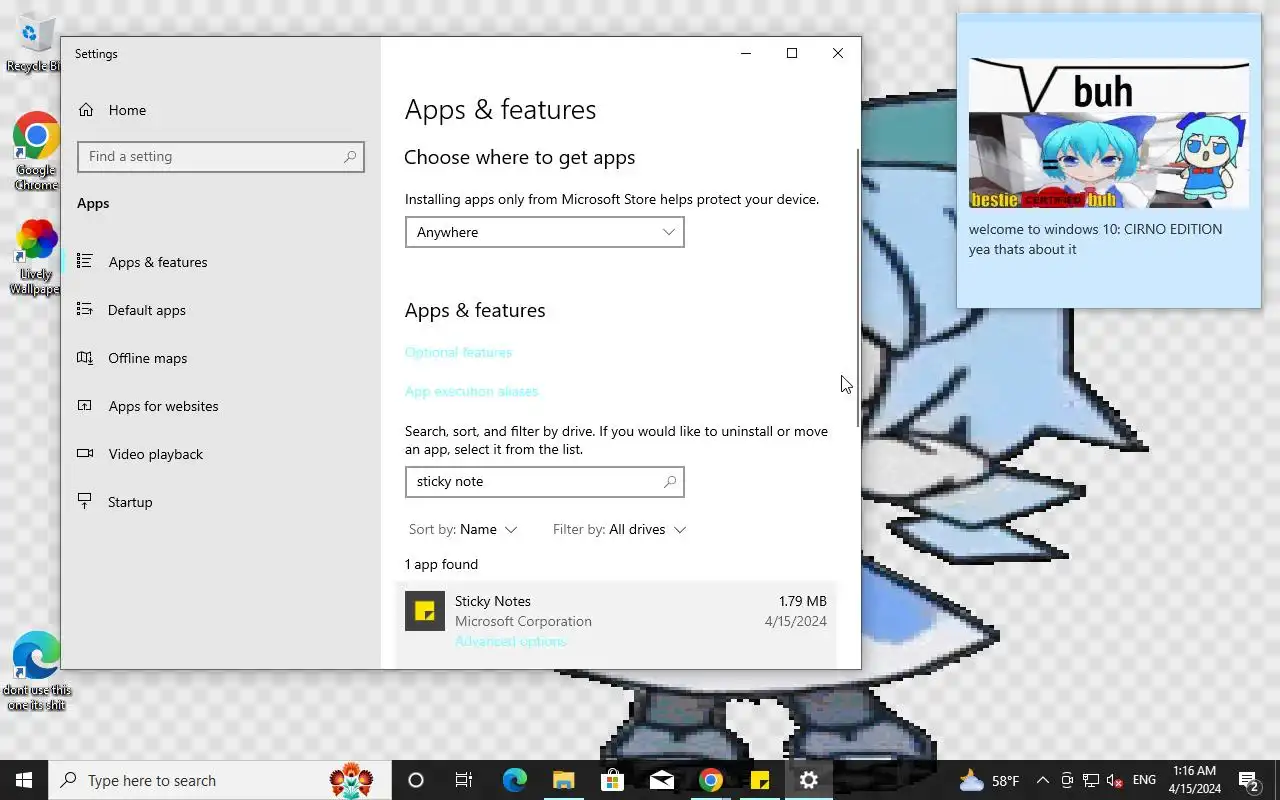
Task: Launch Microsoft Edge from taskbar
Action: click(515, 780)
